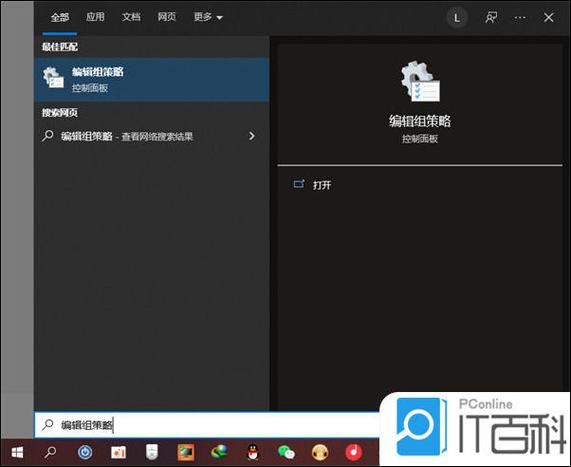Click 控制面板 subtitle under best match
Viewport: 571px width, 467px height.
(x=90, y=88)
